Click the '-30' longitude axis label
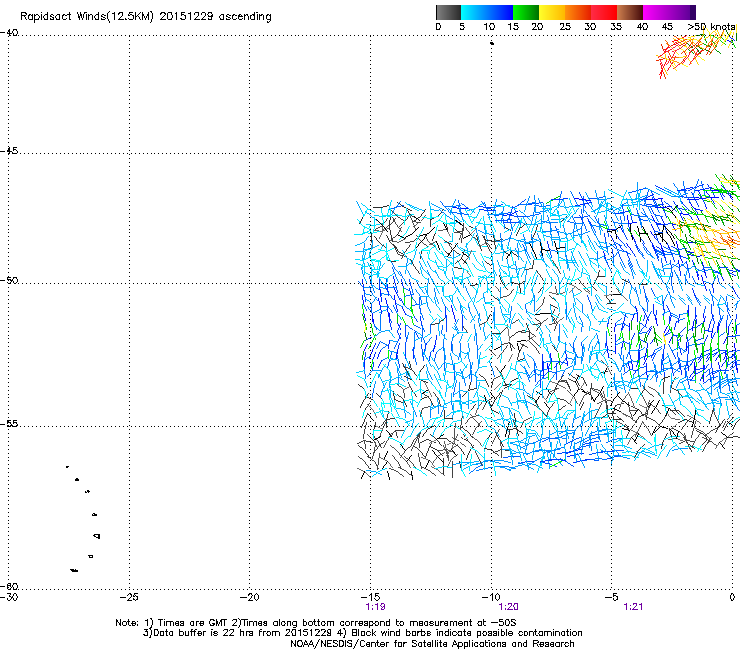 (x=9, y=597)
